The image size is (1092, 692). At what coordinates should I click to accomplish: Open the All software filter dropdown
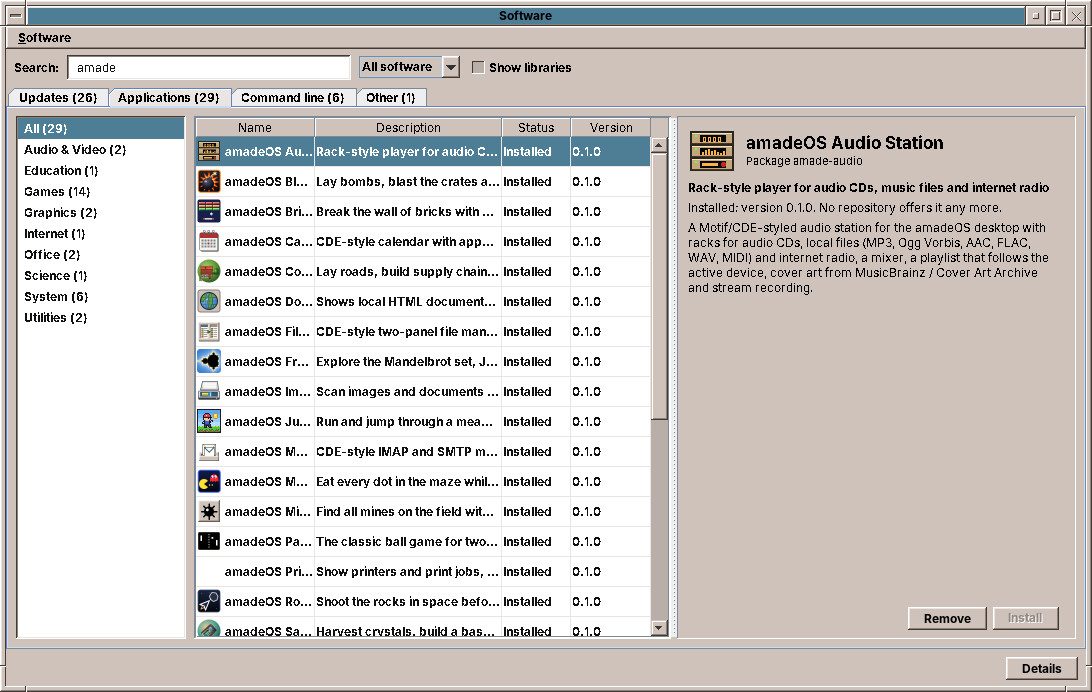point(410,67)
